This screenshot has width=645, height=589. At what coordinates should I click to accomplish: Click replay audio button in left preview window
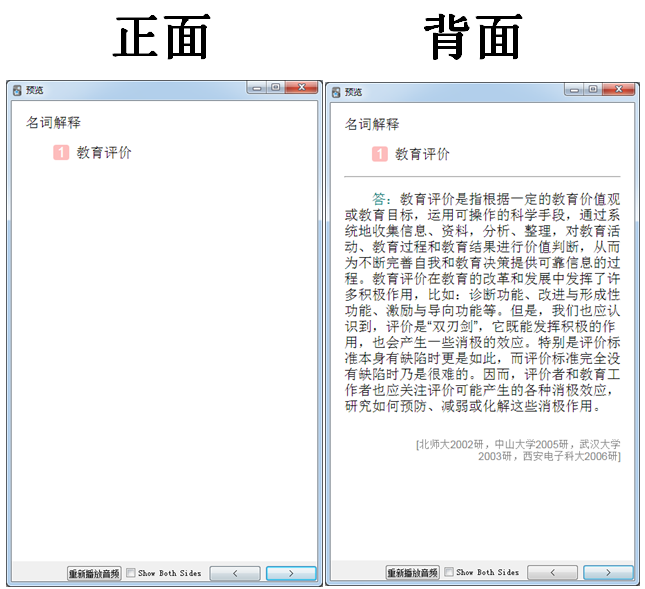click(94, 573)
